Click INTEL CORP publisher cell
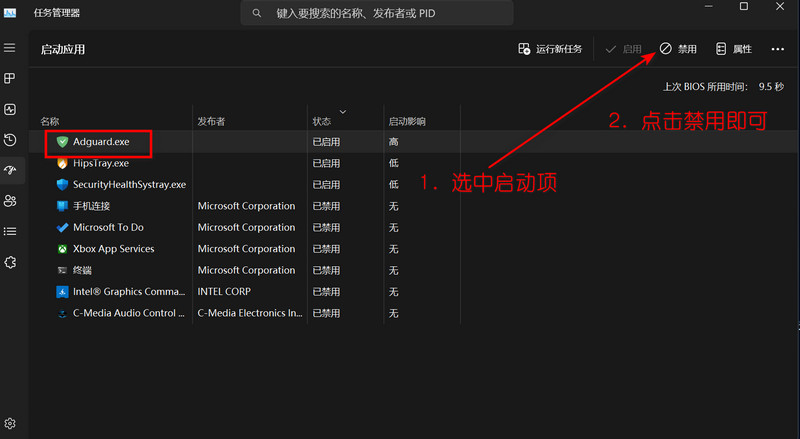The height and width of the screenshot is (439, 800). [224, 292]
